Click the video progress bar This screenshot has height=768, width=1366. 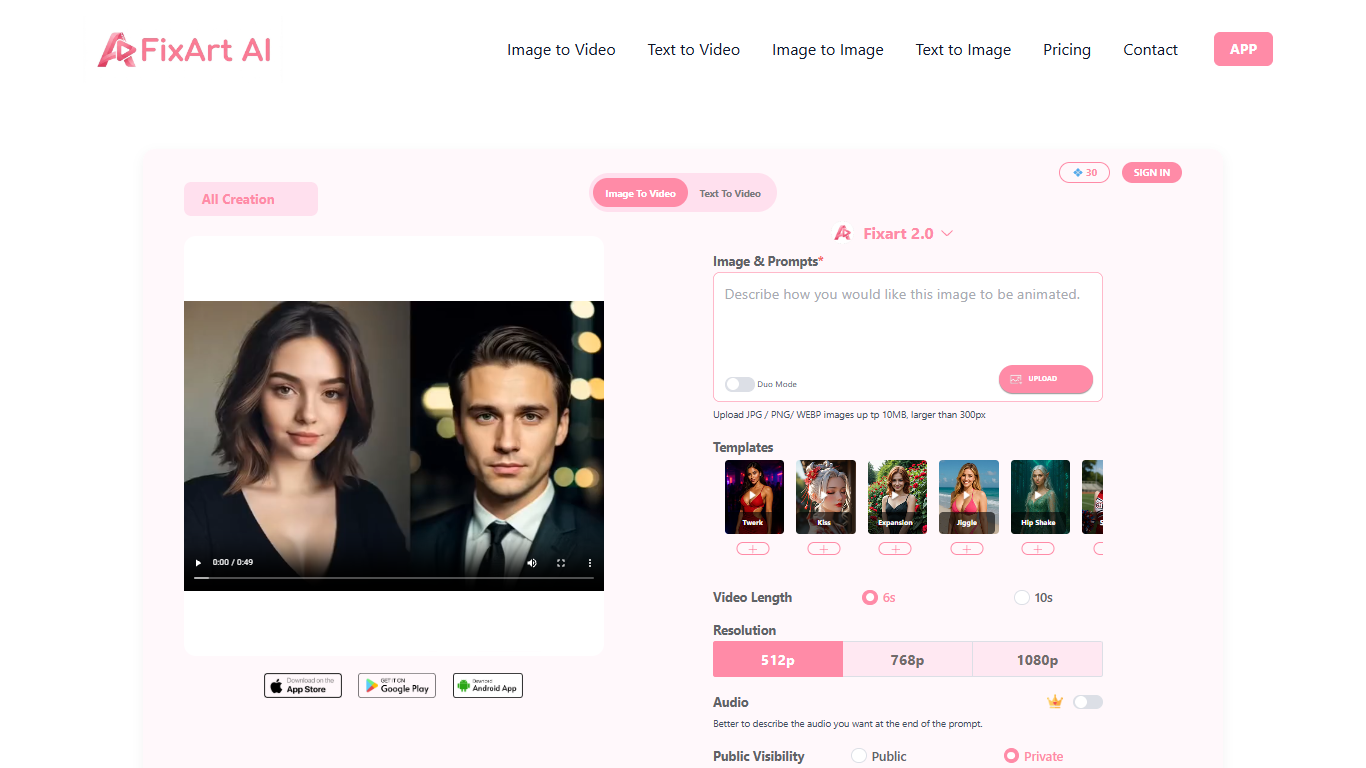click(394, 578)
